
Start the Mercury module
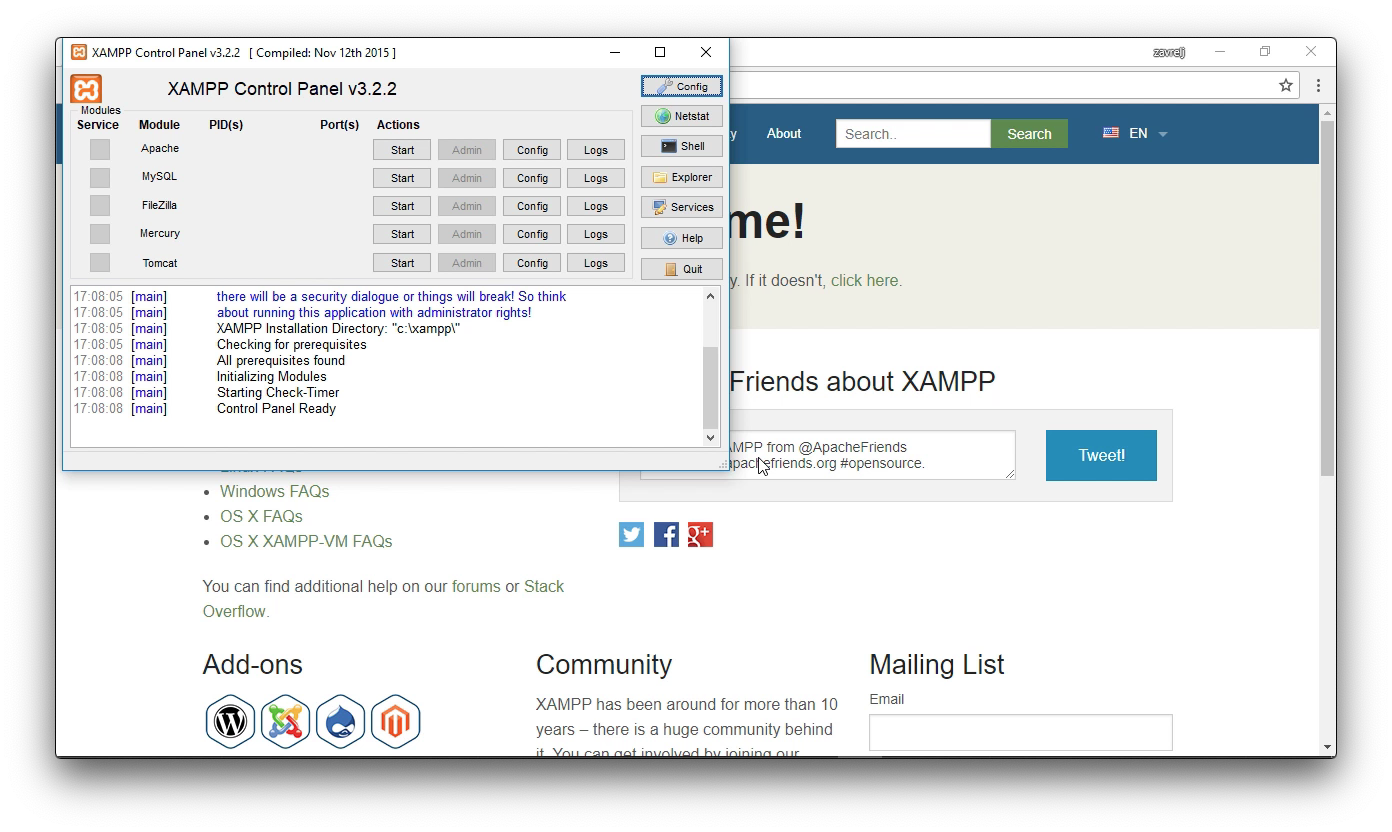(x=402, y=234)
